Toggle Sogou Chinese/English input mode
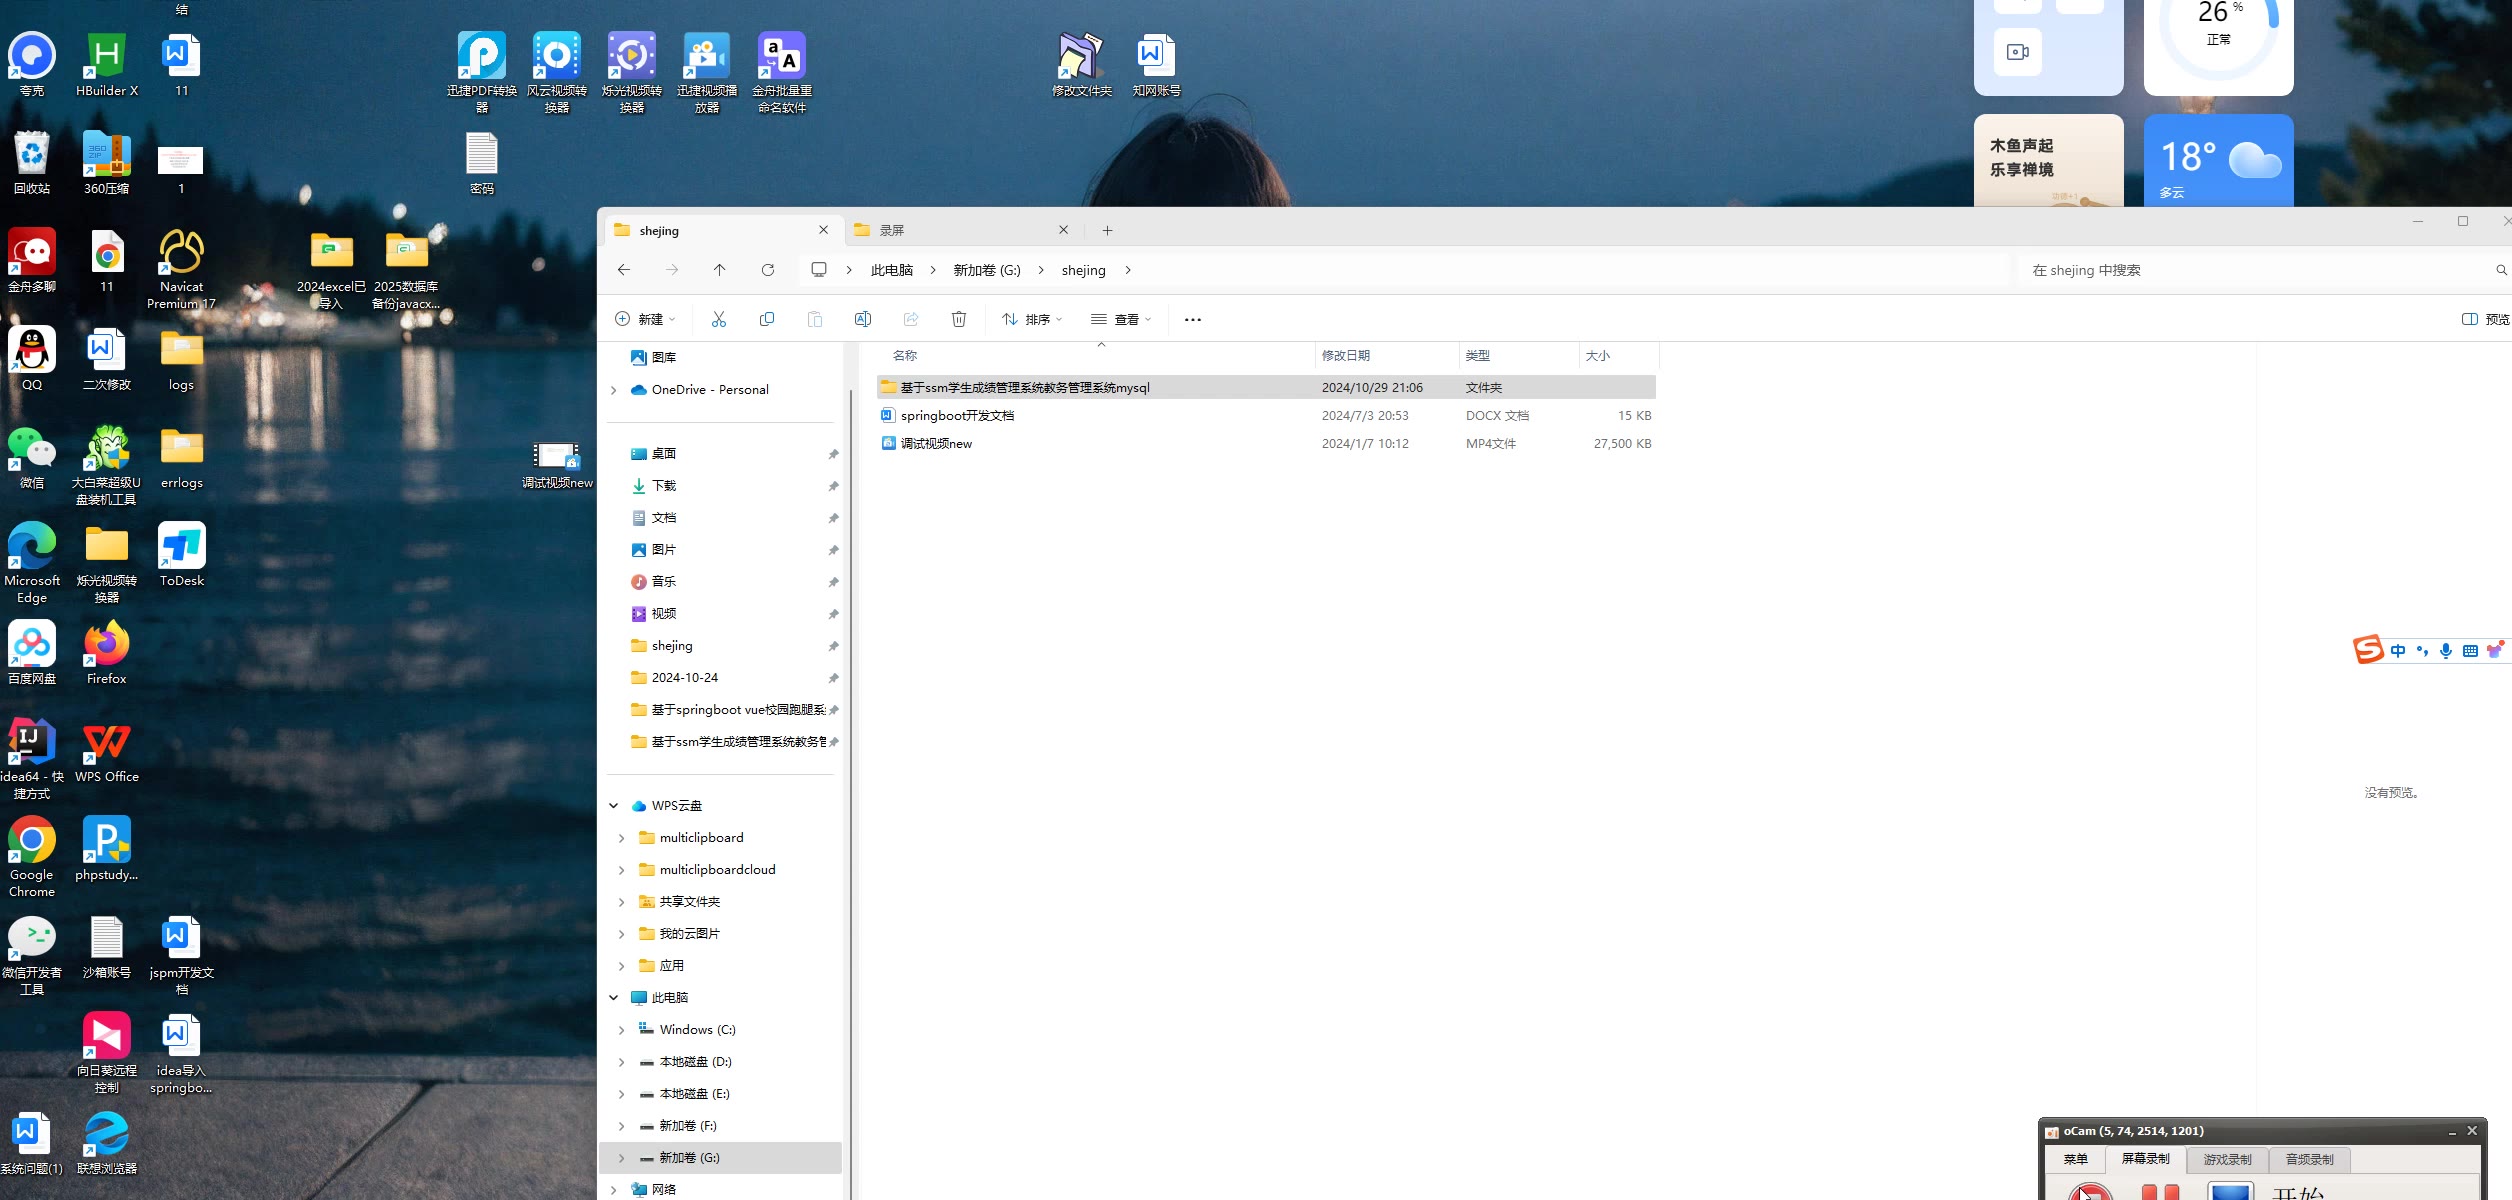Image resolution: width=2512 pixels, height=1200 pixels. (x=2398, y=651)
